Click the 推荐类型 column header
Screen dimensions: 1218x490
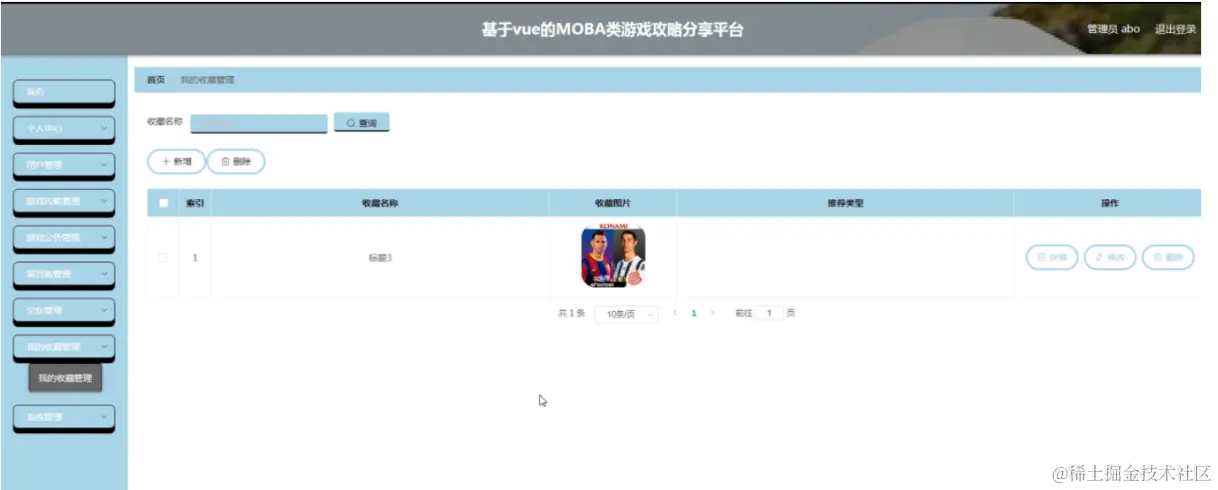(845, 203)
